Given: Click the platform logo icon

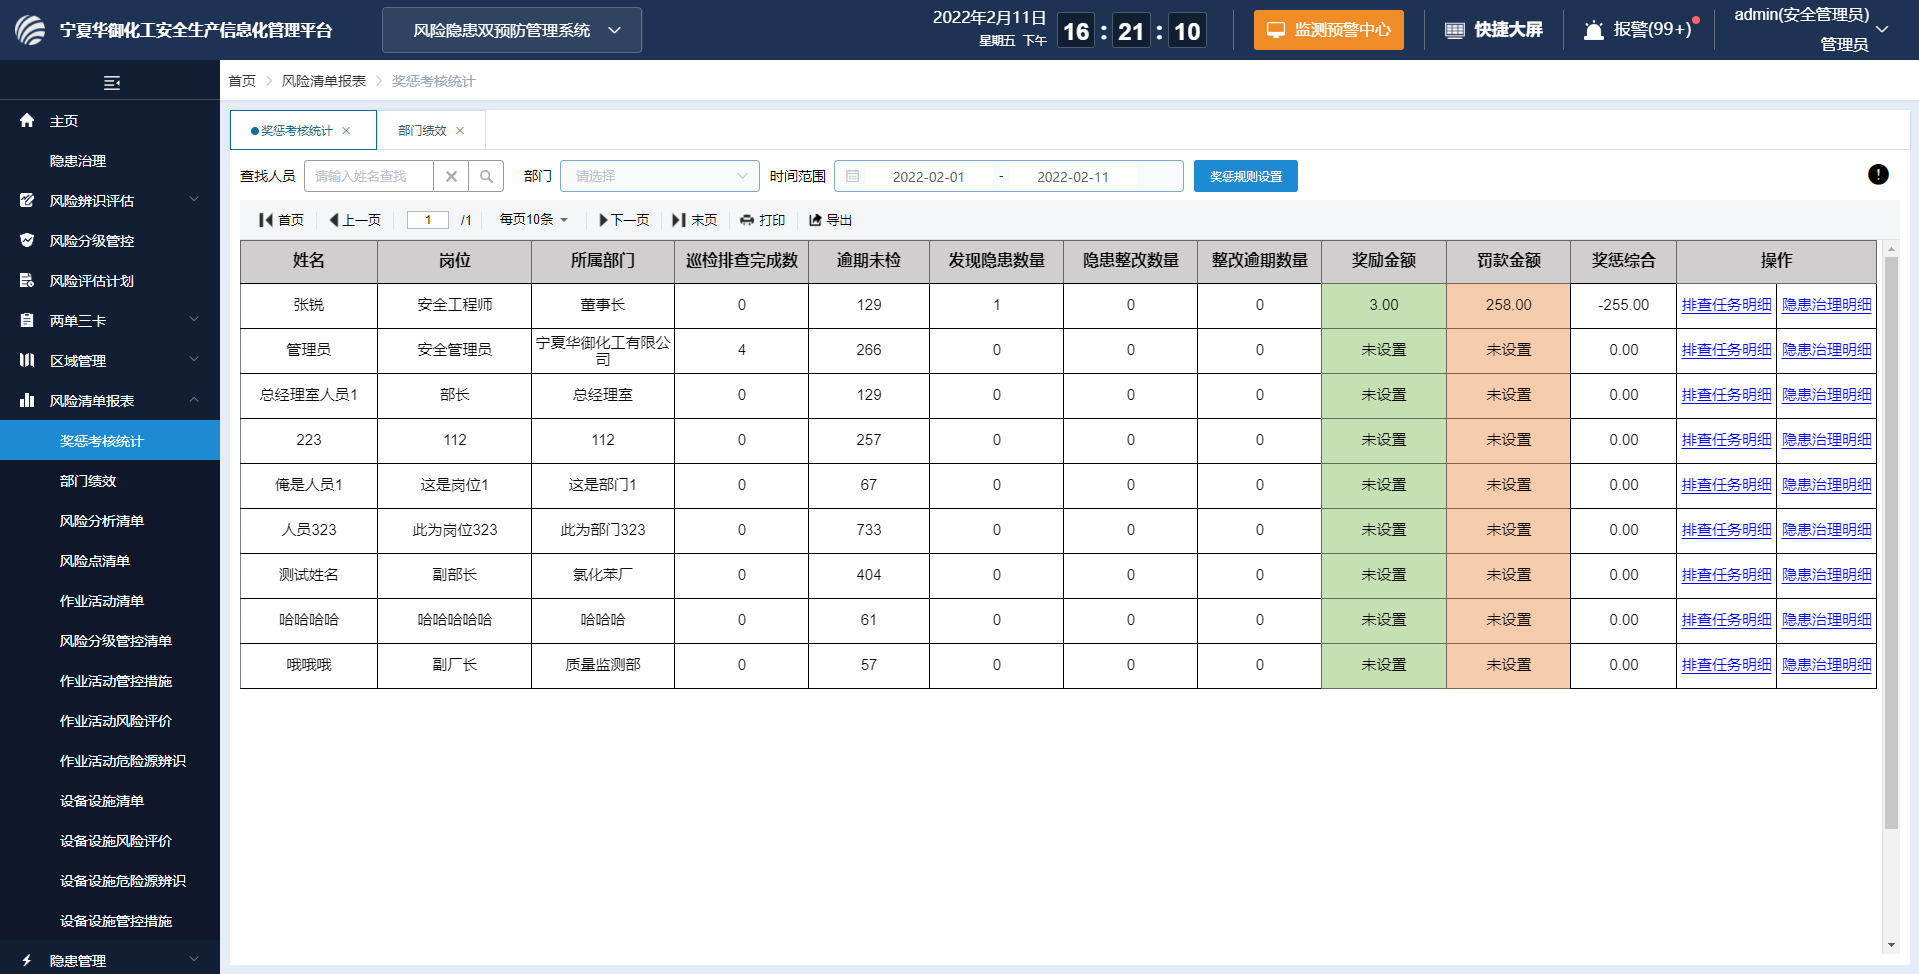Looking at the screenshot, I should 30,30.
